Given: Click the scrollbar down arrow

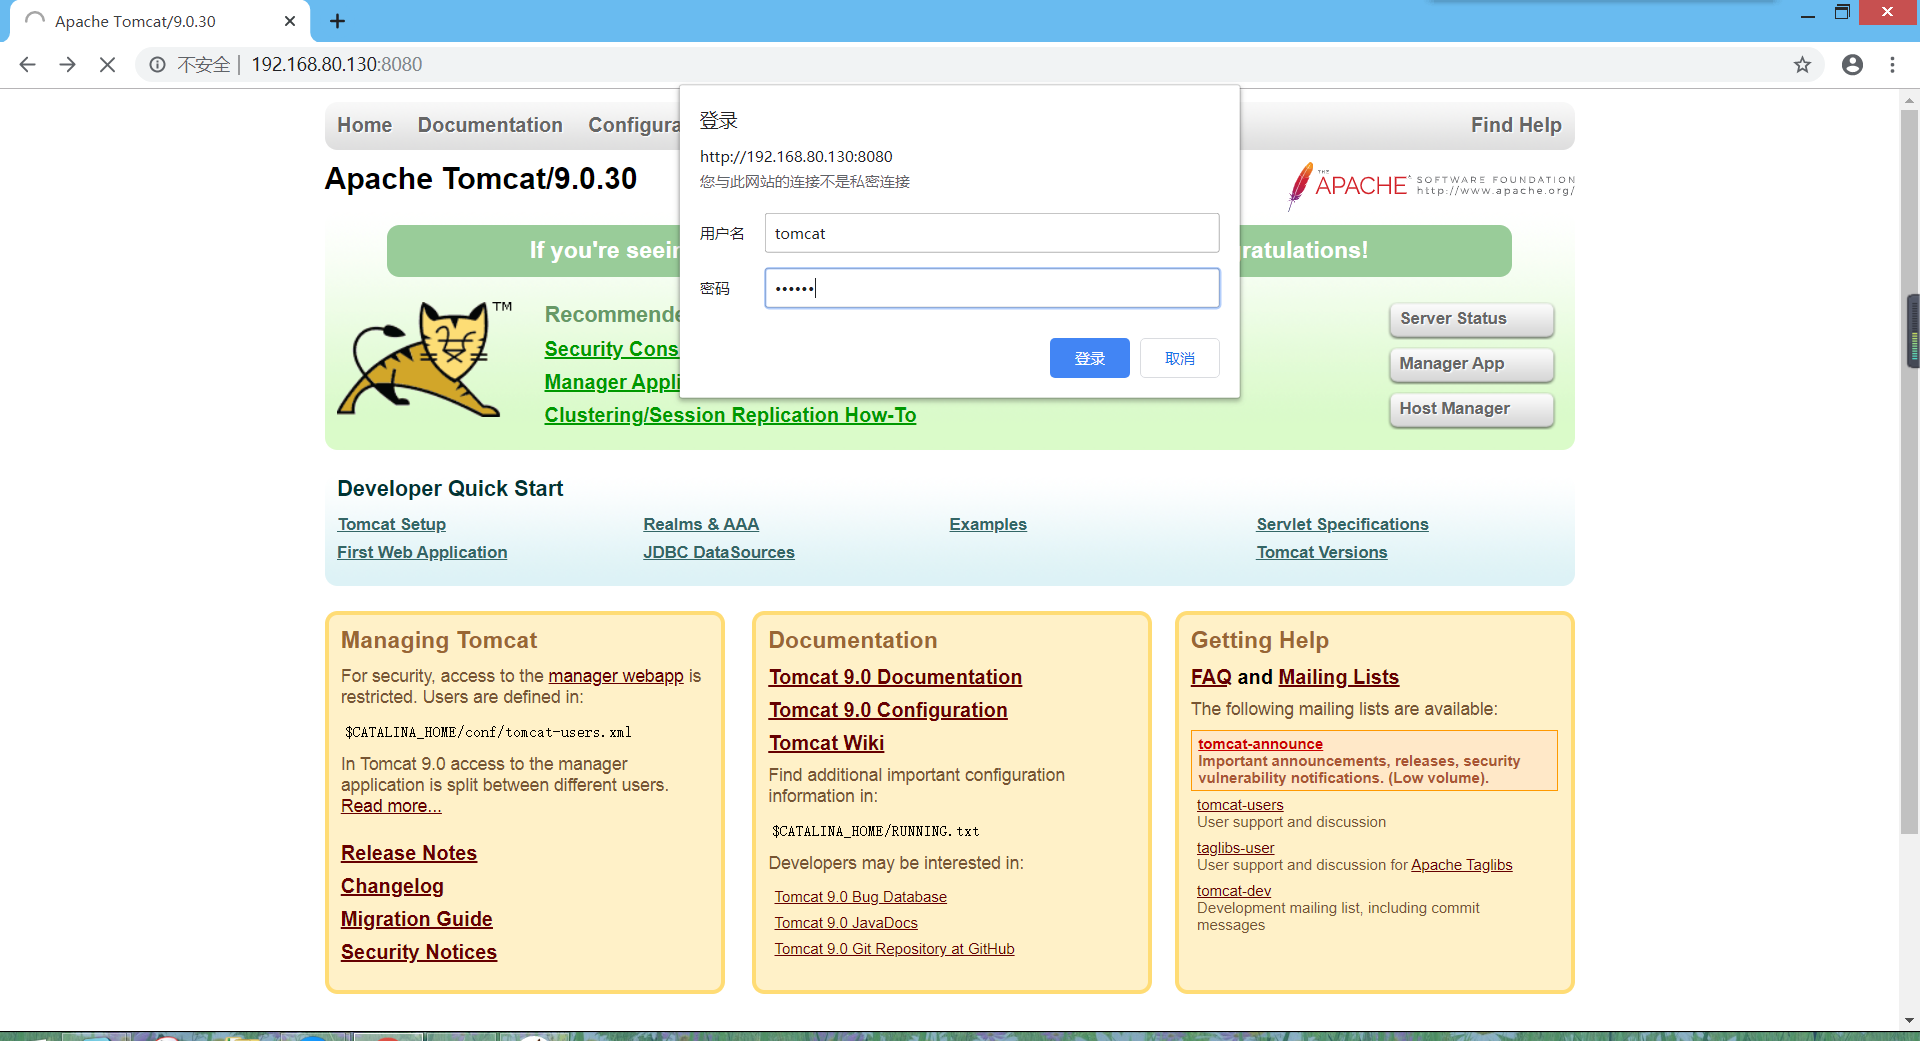Looking at the screenshot, I should coord(1910,1021).
